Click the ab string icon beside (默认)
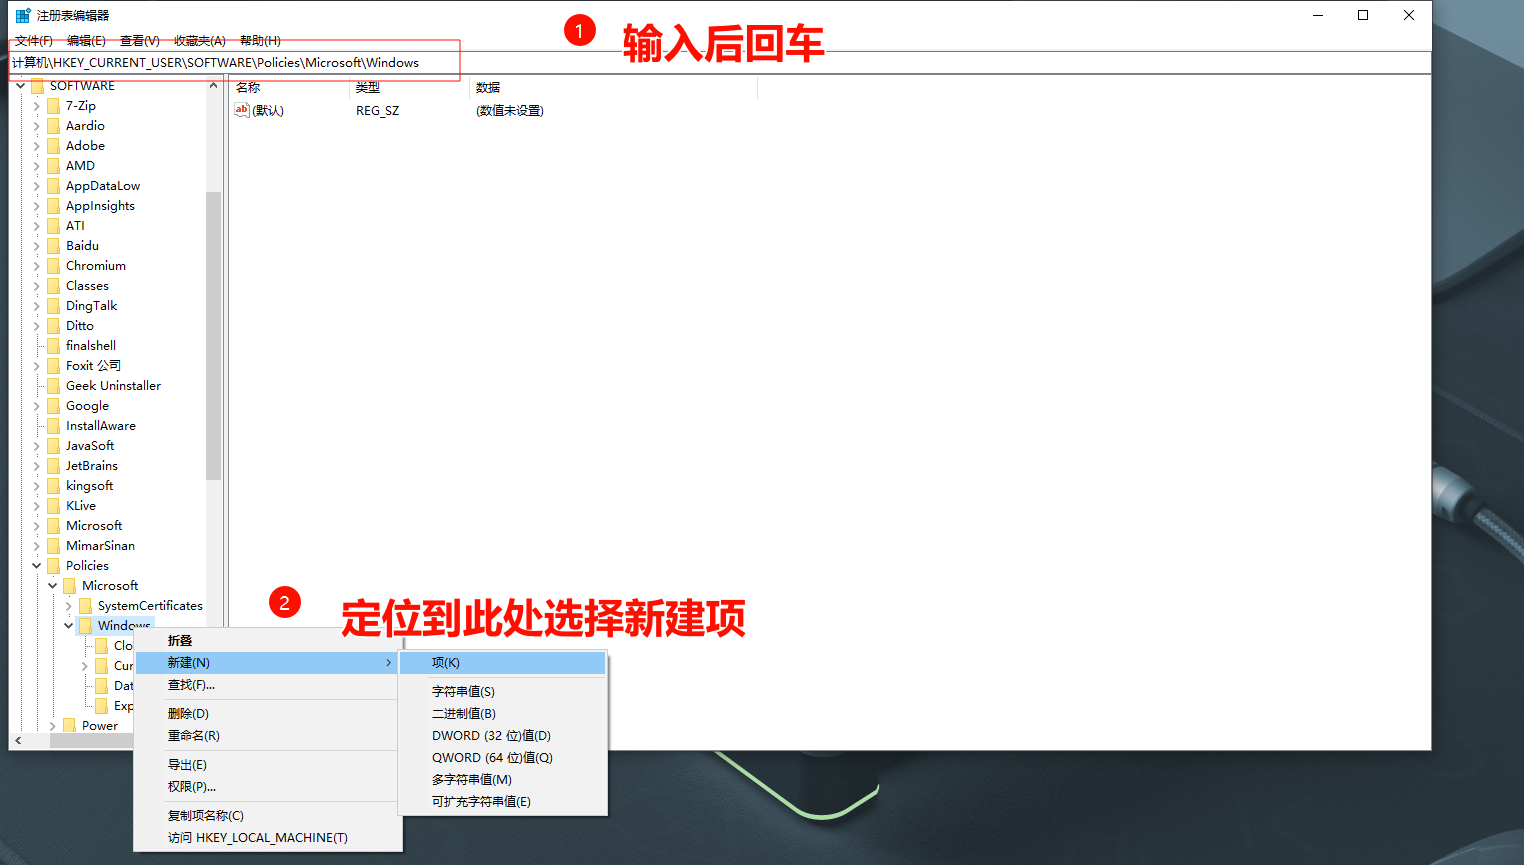 point(241,110)
